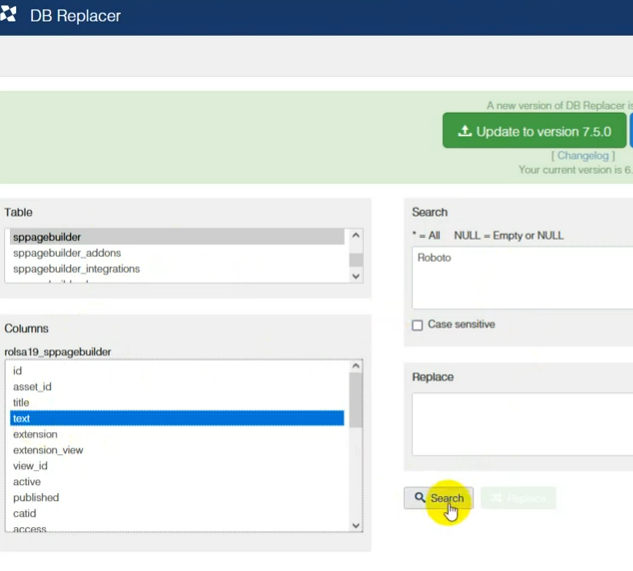
Task: Enable the Case sensitive checkbox
Action: [x=418, y=325]
